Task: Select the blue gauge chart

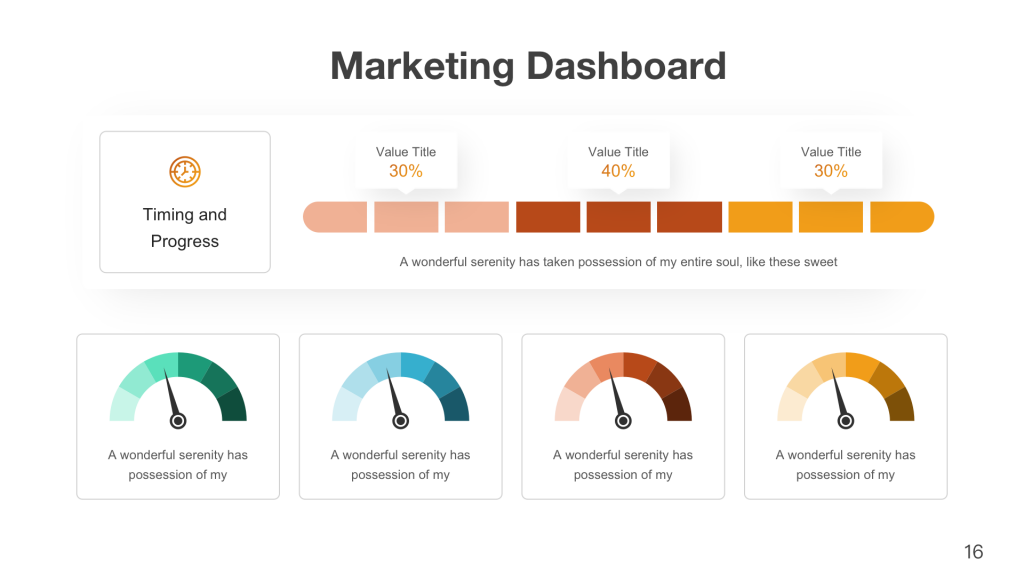Action: (401, 391)
